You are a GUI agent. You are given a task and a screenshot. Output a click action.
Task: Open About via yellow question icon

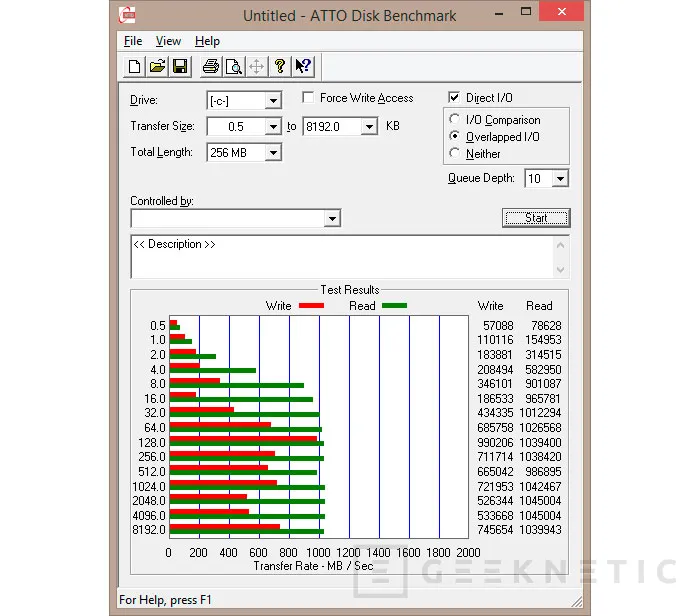click(280, 67)
